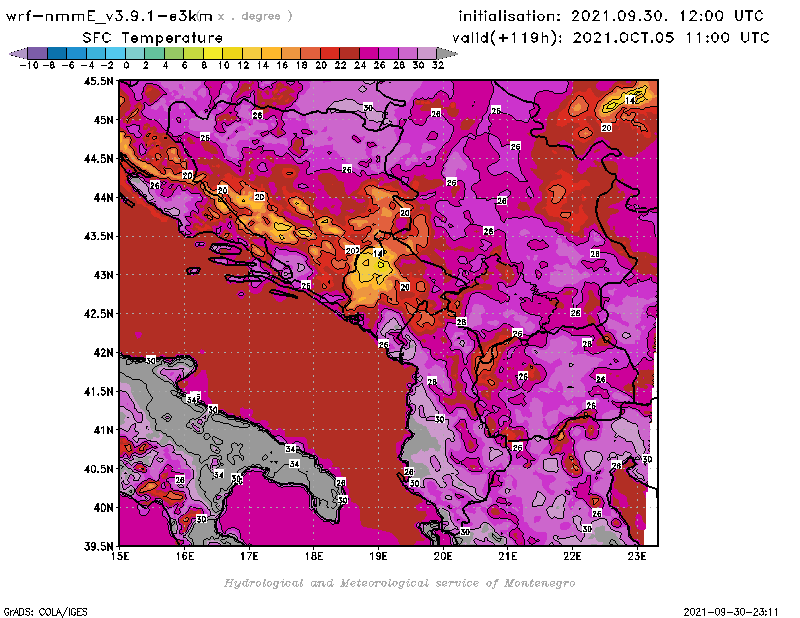Click the legend tick label '22'

[340, 65]
